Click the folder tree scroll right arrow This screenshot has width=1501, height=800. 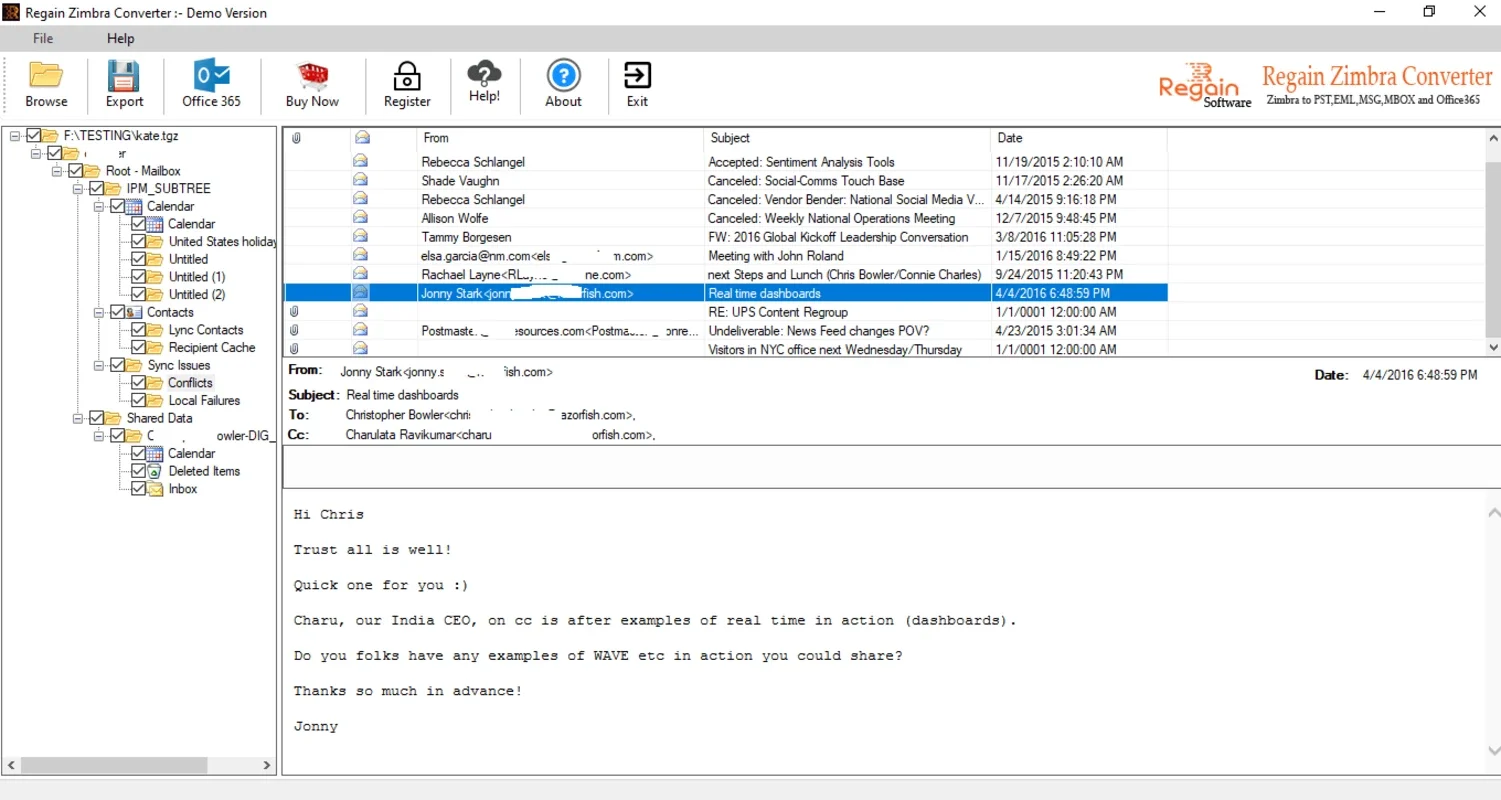pyautogui.click(x=267, y=765)
